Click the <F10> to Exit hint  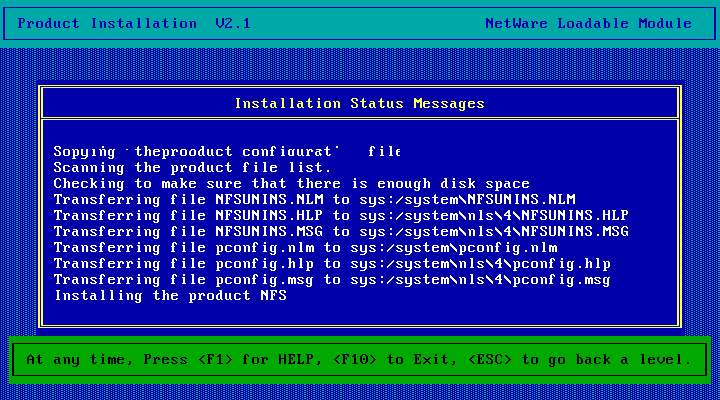coord(395,360)
